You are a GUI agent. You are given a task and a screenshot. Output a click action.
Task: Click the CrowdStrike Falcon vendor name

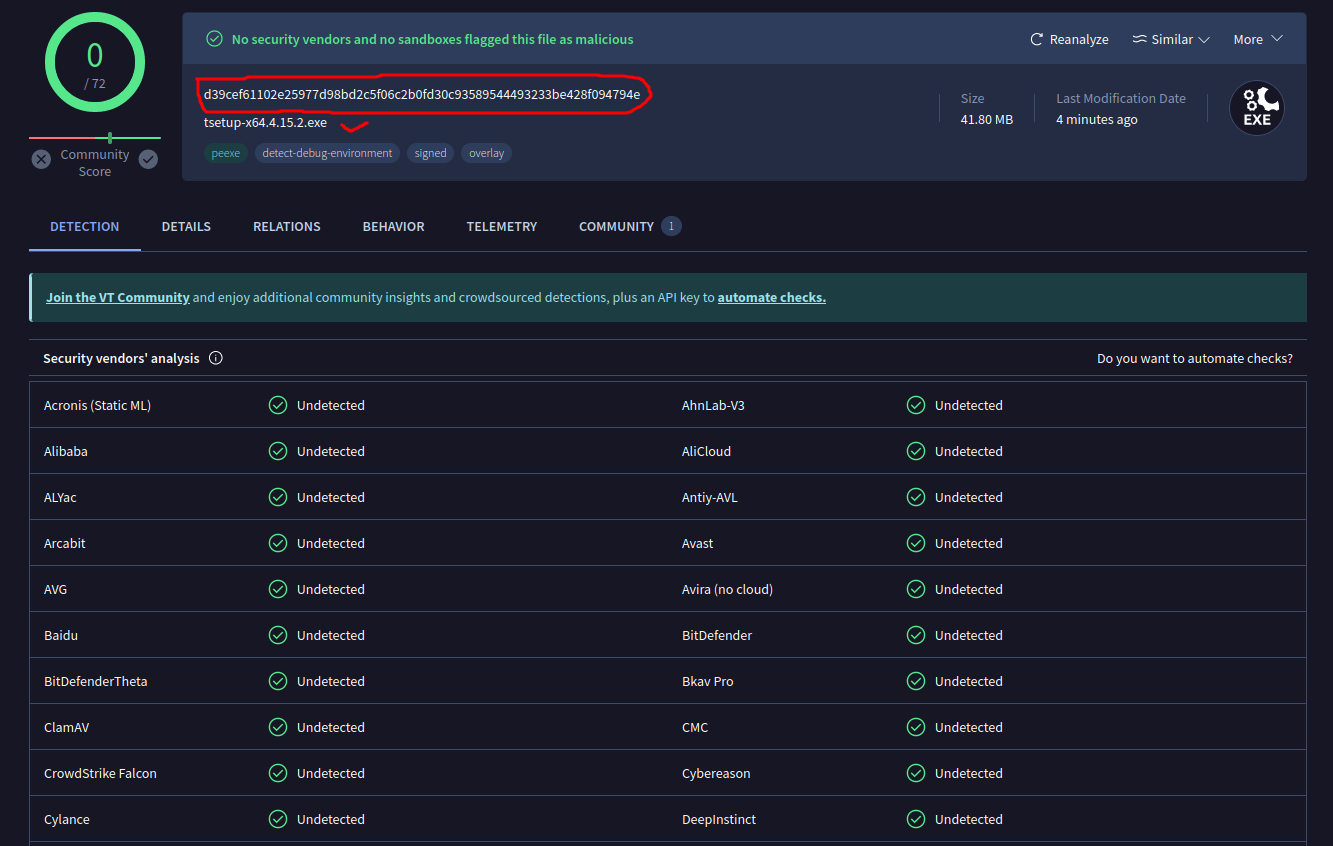pos(100,773)
